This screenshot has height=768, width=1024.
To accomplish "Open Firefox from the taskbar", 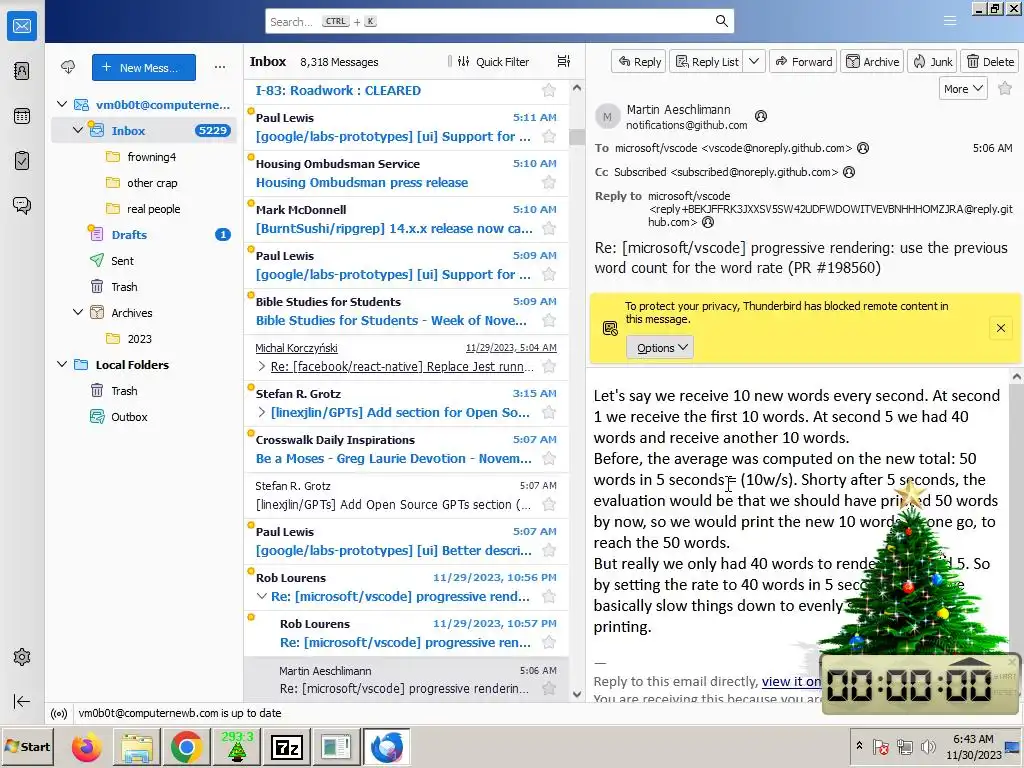I will pos(86,747).
